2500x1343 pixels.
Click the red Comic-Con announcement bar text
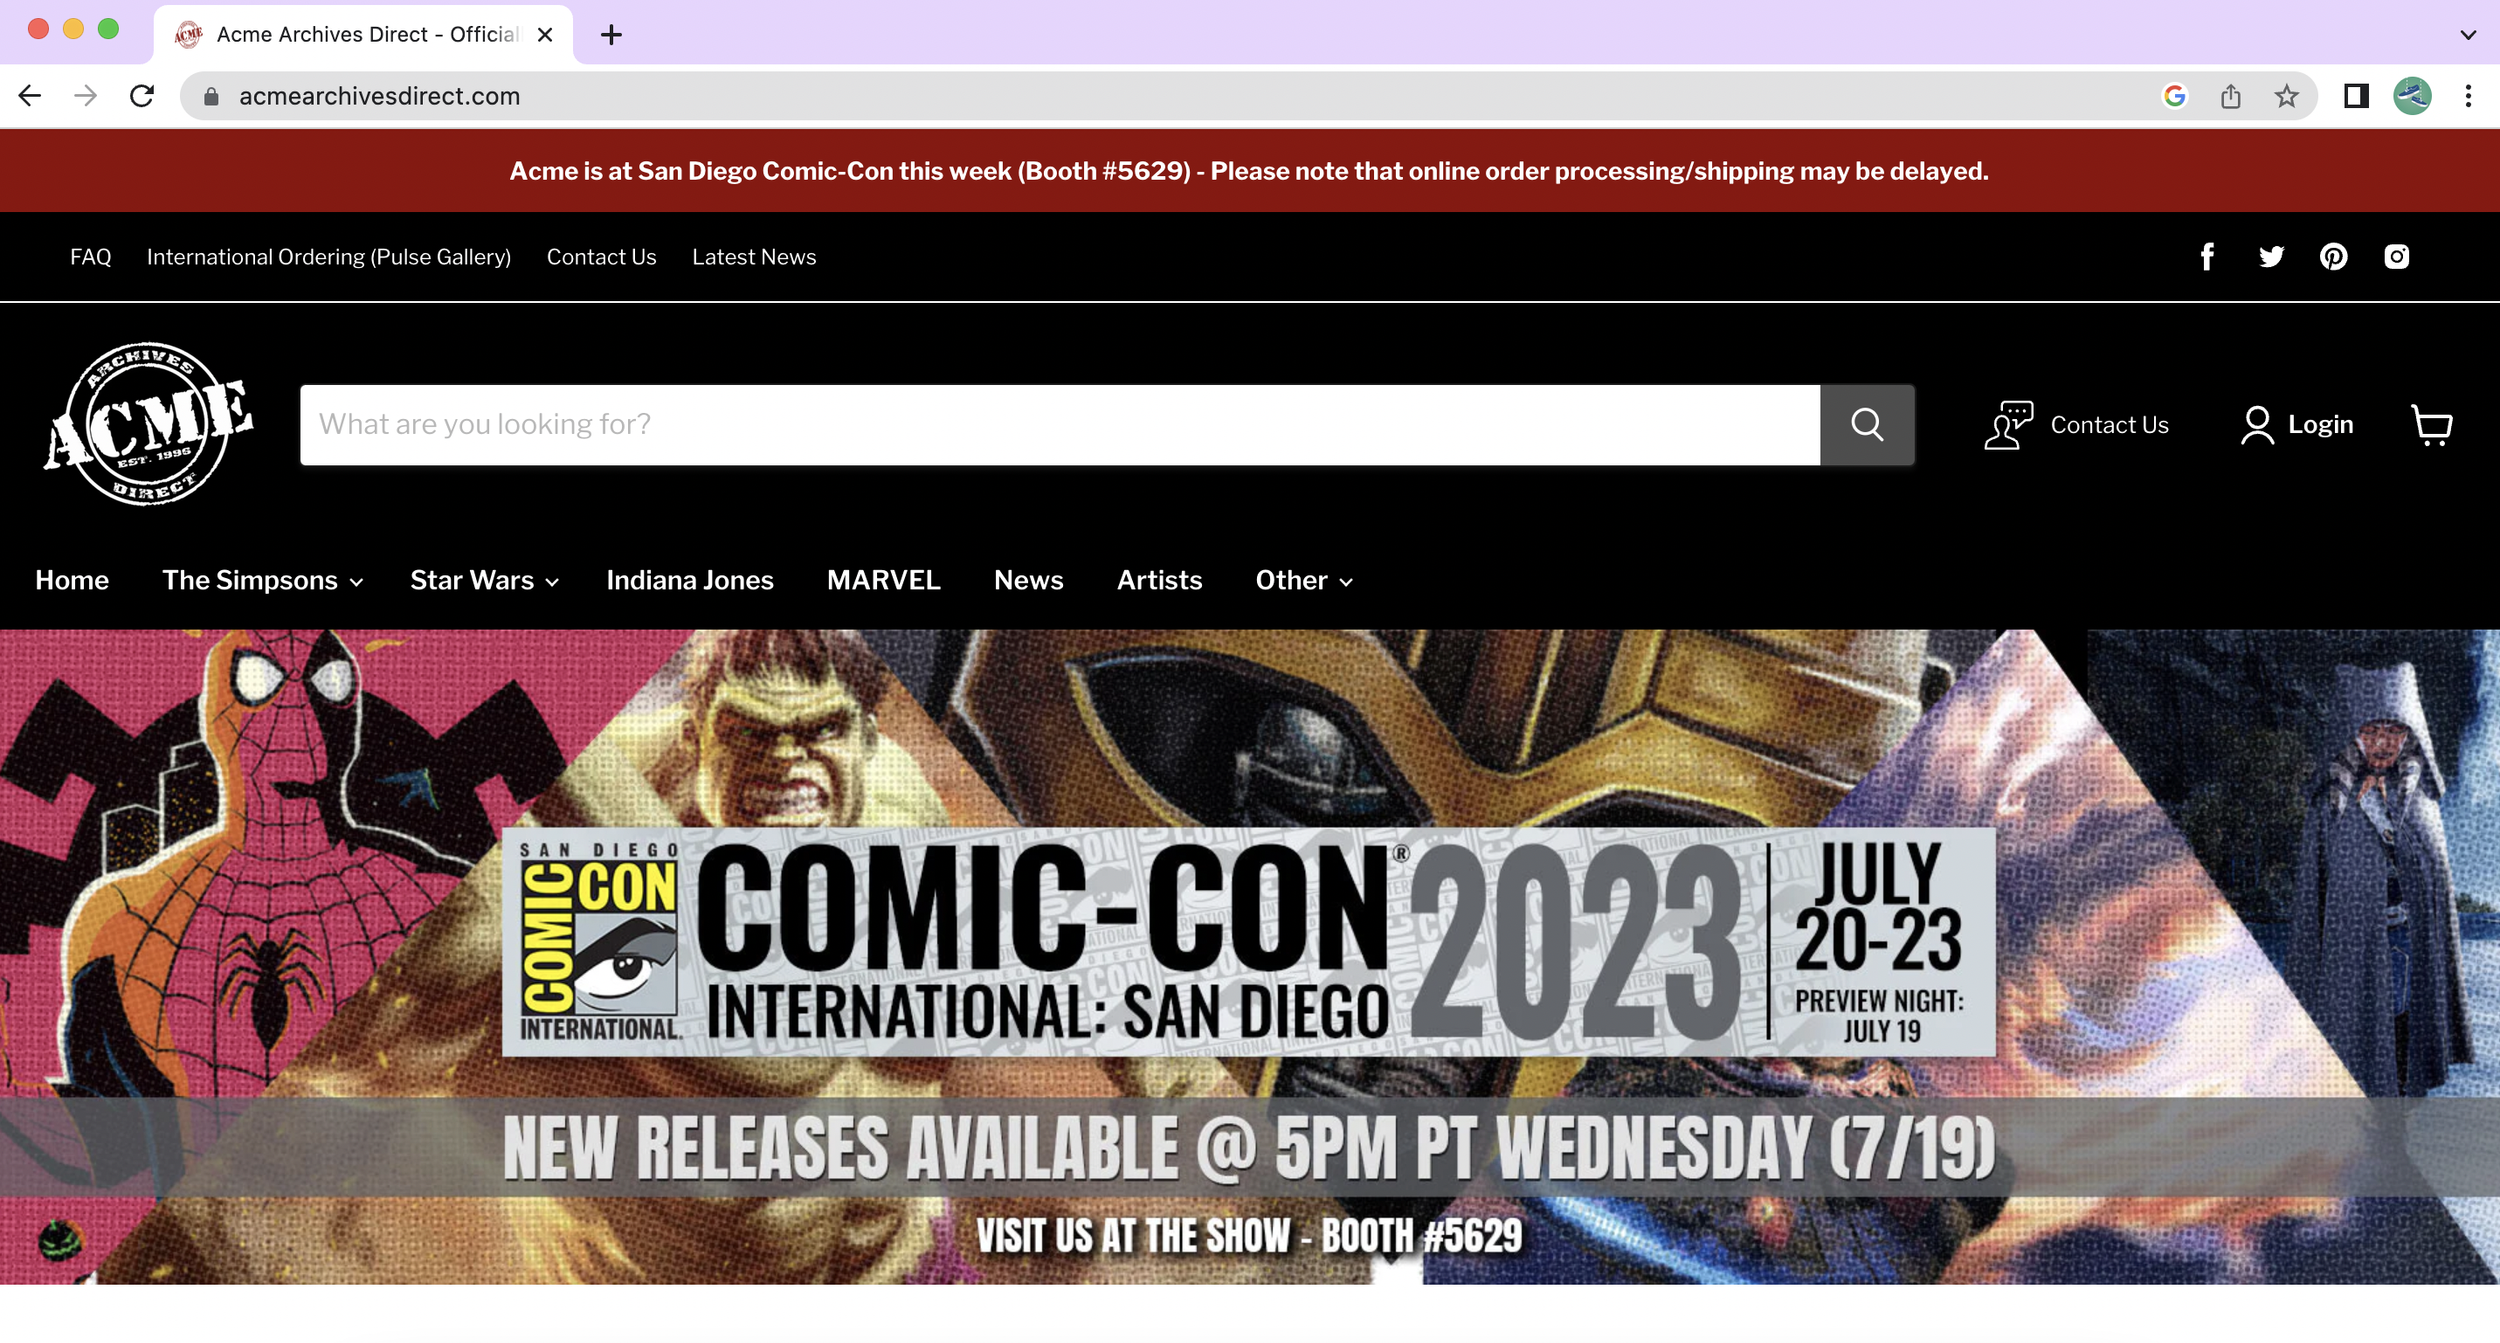click(1249, 171)
